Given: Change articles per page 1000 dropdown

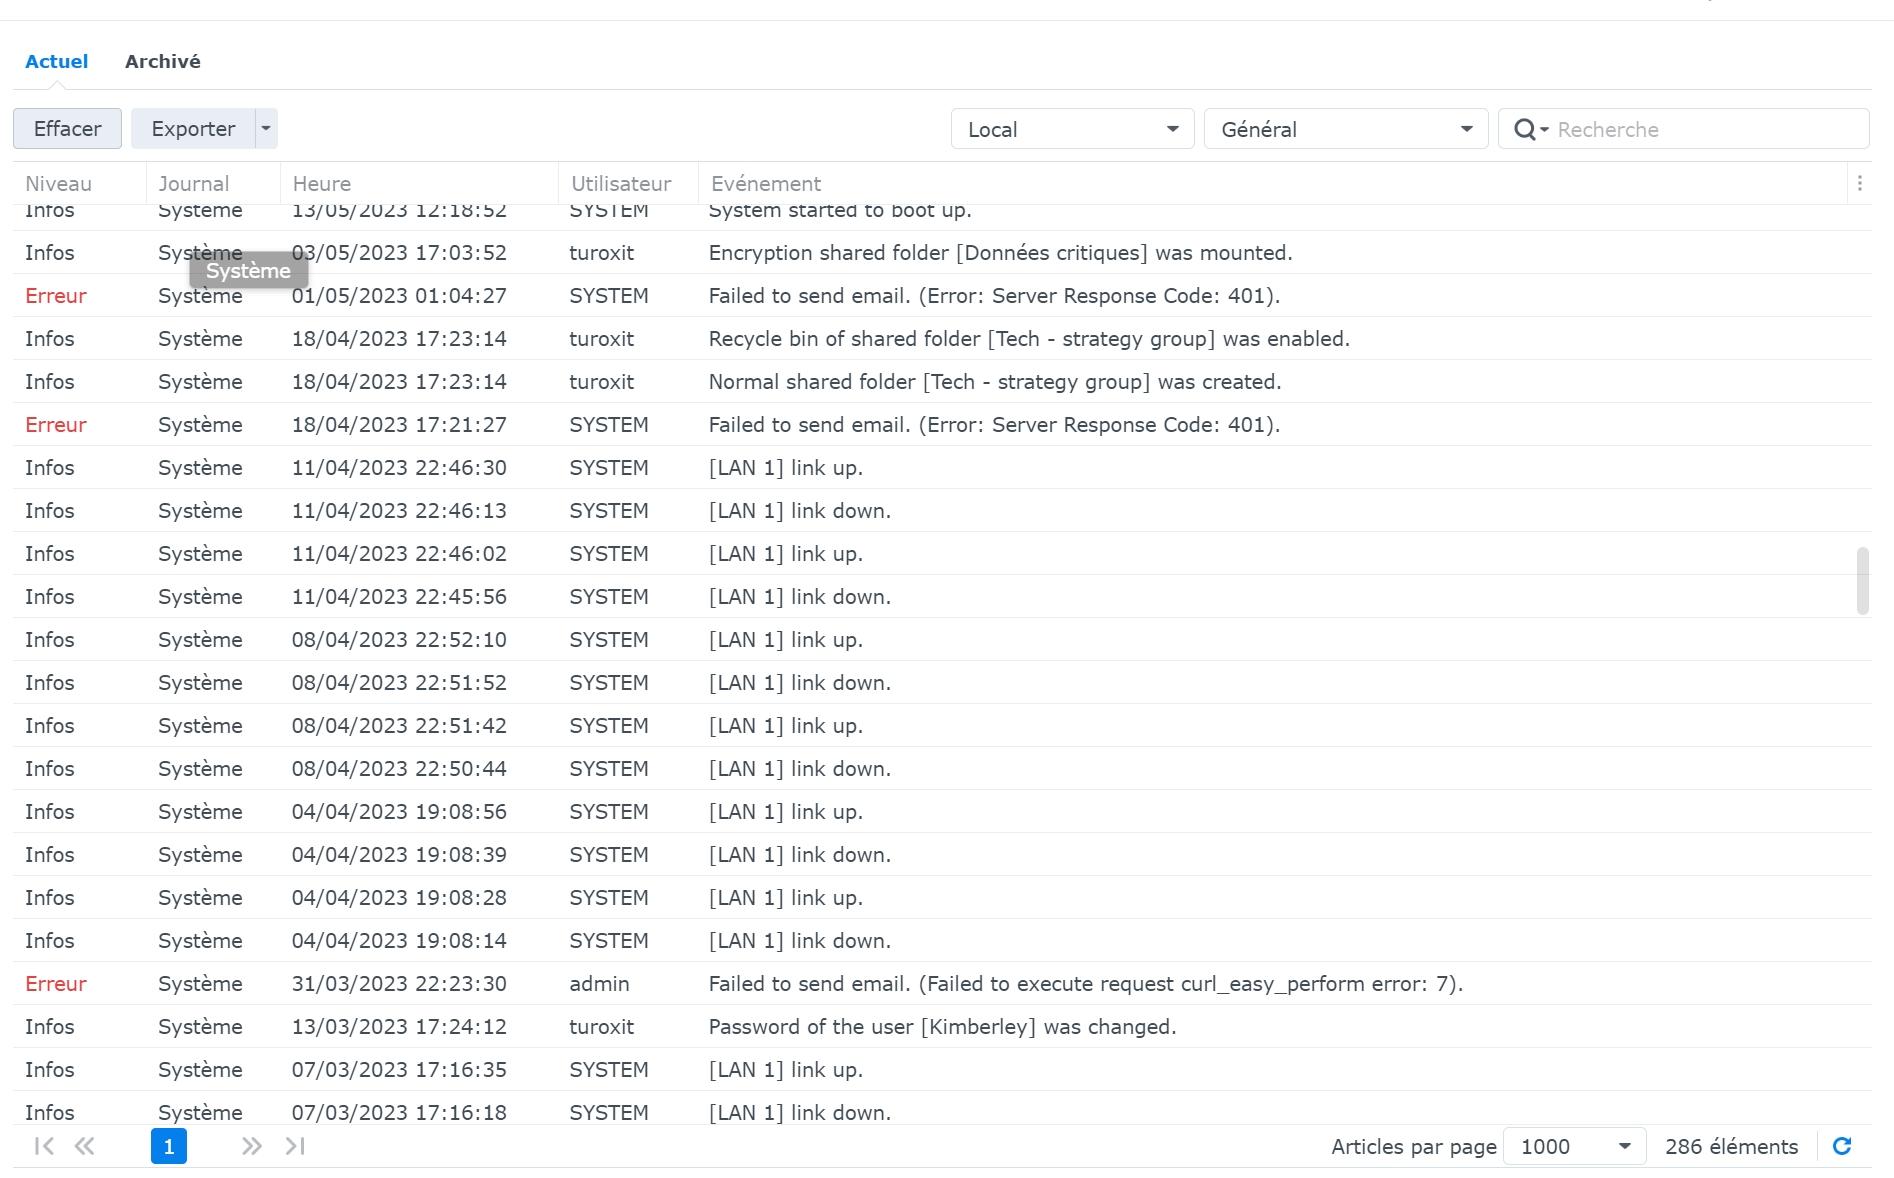Looking at the screenshot, I should point(1574,1146).
